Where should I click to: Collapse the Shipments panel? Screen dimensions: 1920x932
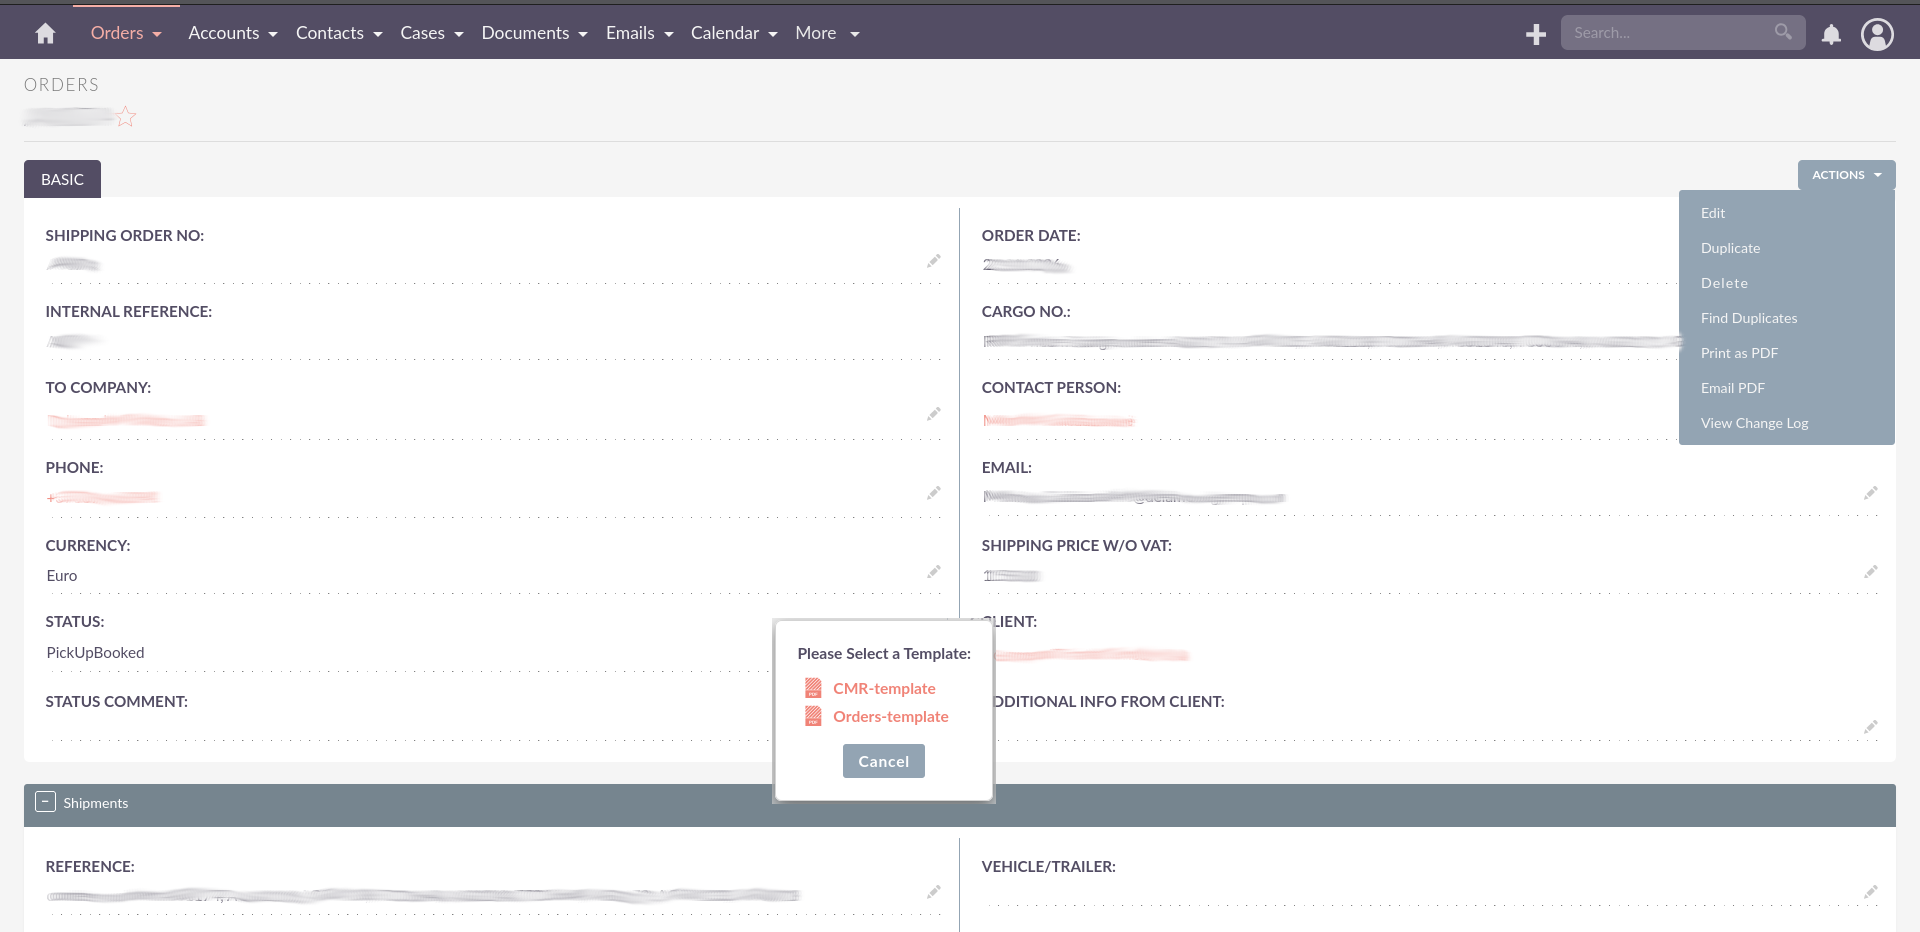pos(46,802)
